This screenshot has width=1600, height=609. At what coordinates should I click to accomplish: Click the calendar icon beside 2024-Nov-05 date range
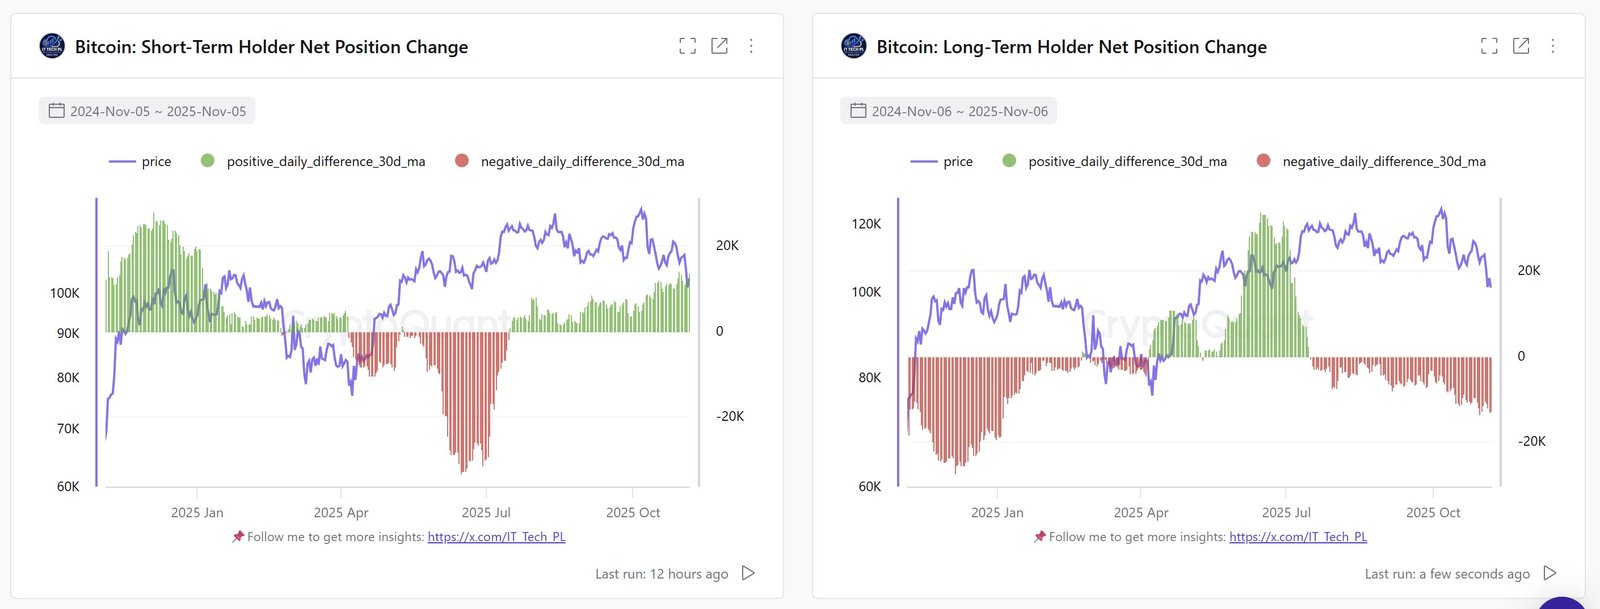[57, 110]
